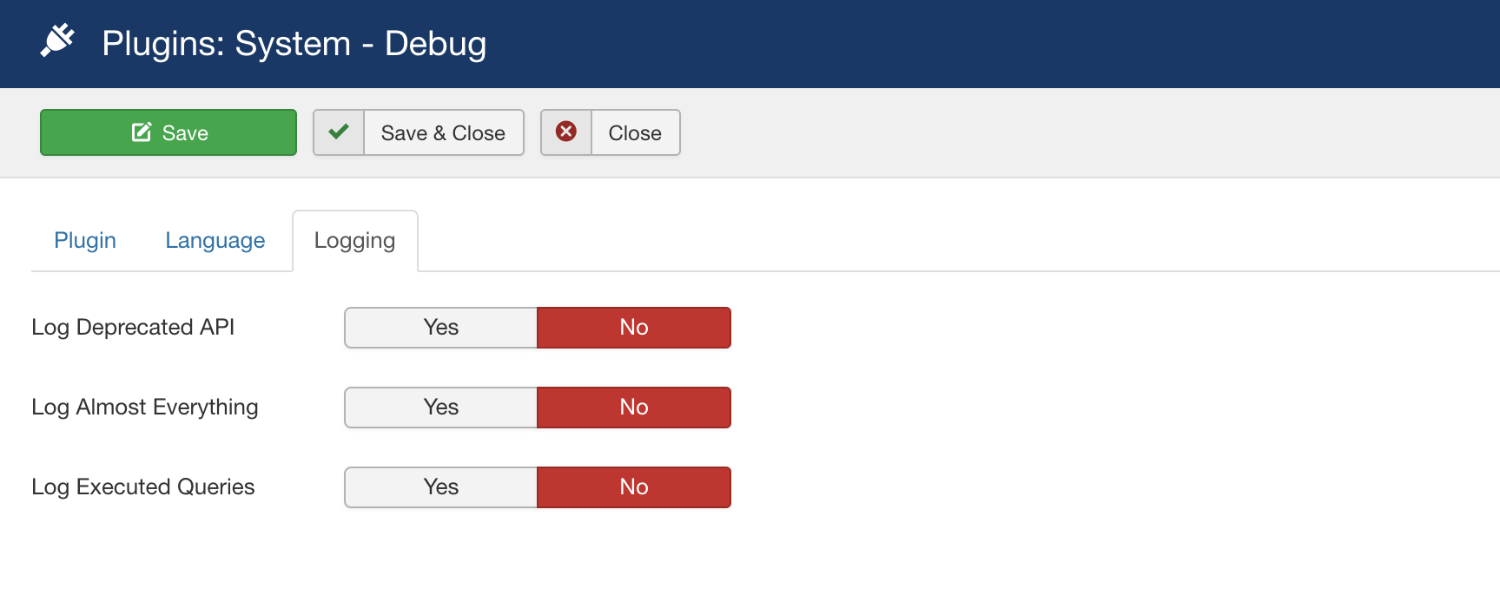Click the plug icon in the header
This screenshot has height=595, width=1500.
click(58, 42)
